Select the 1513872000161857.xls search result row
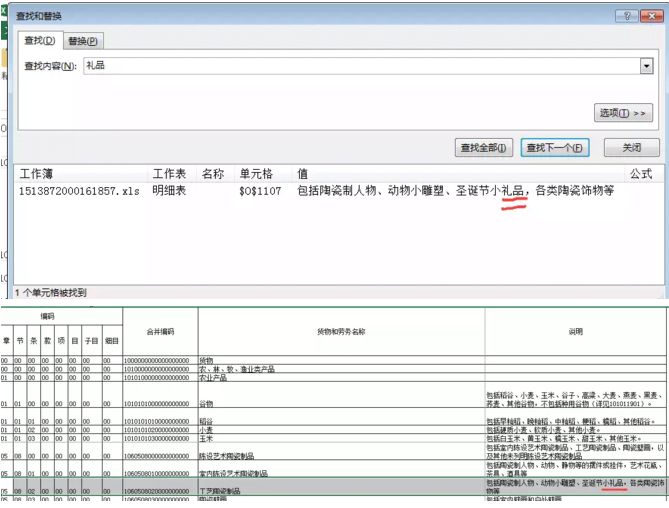Viewport: 669px width, 508px height. click(68, 190)
